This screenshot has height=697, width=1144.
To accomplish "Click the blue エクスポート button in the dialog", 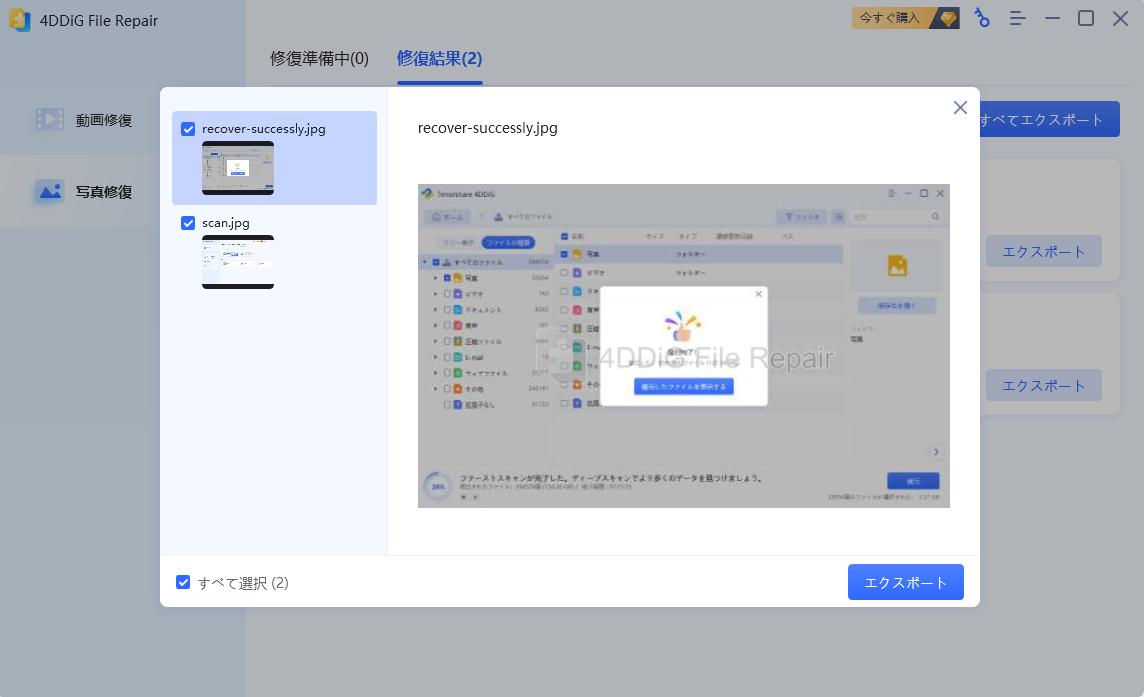I will point(905,581).
